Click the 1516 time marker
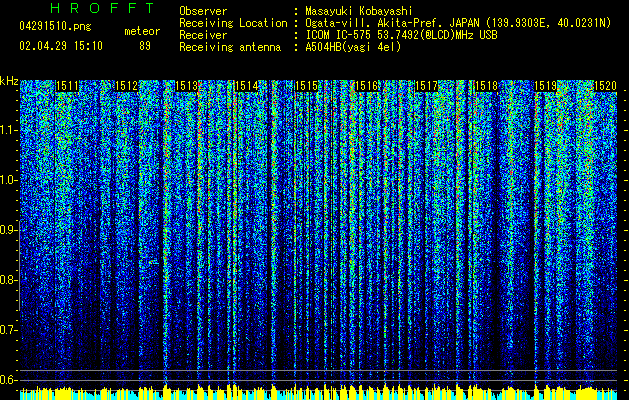The height and width of the screenshot is (400, 629). click(x=366, y=86)
